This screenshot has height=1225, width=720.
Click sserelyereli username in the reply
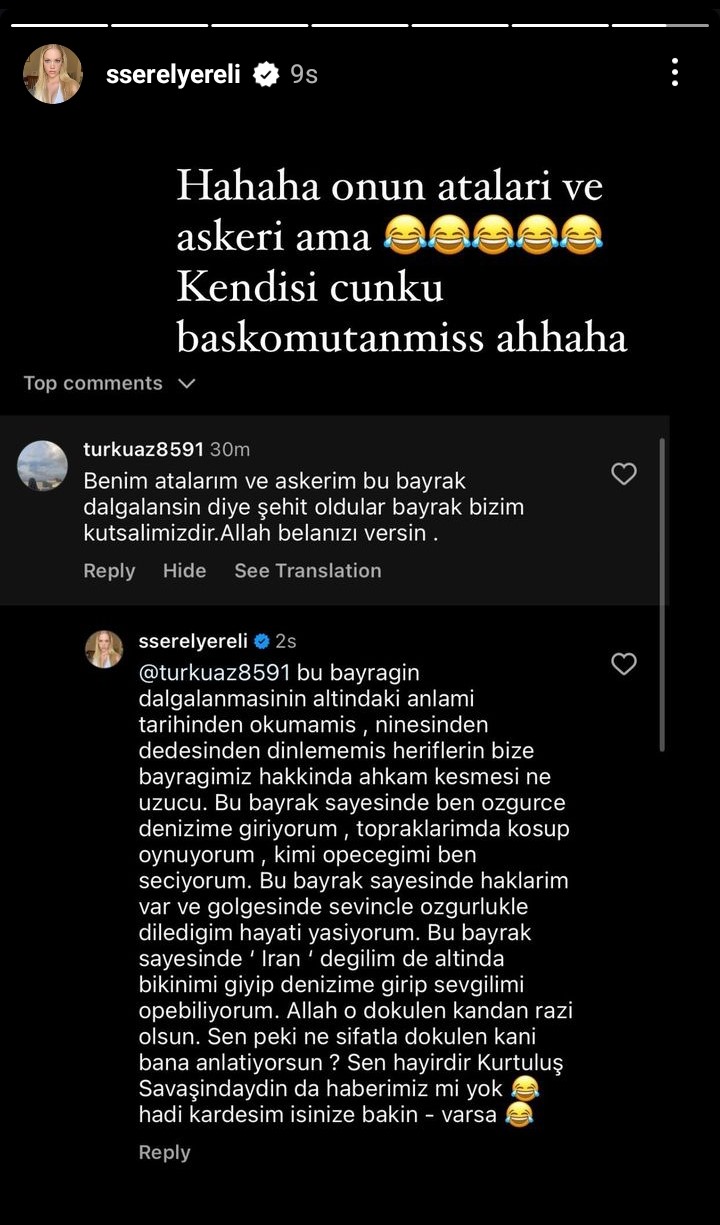pos(194,641)
